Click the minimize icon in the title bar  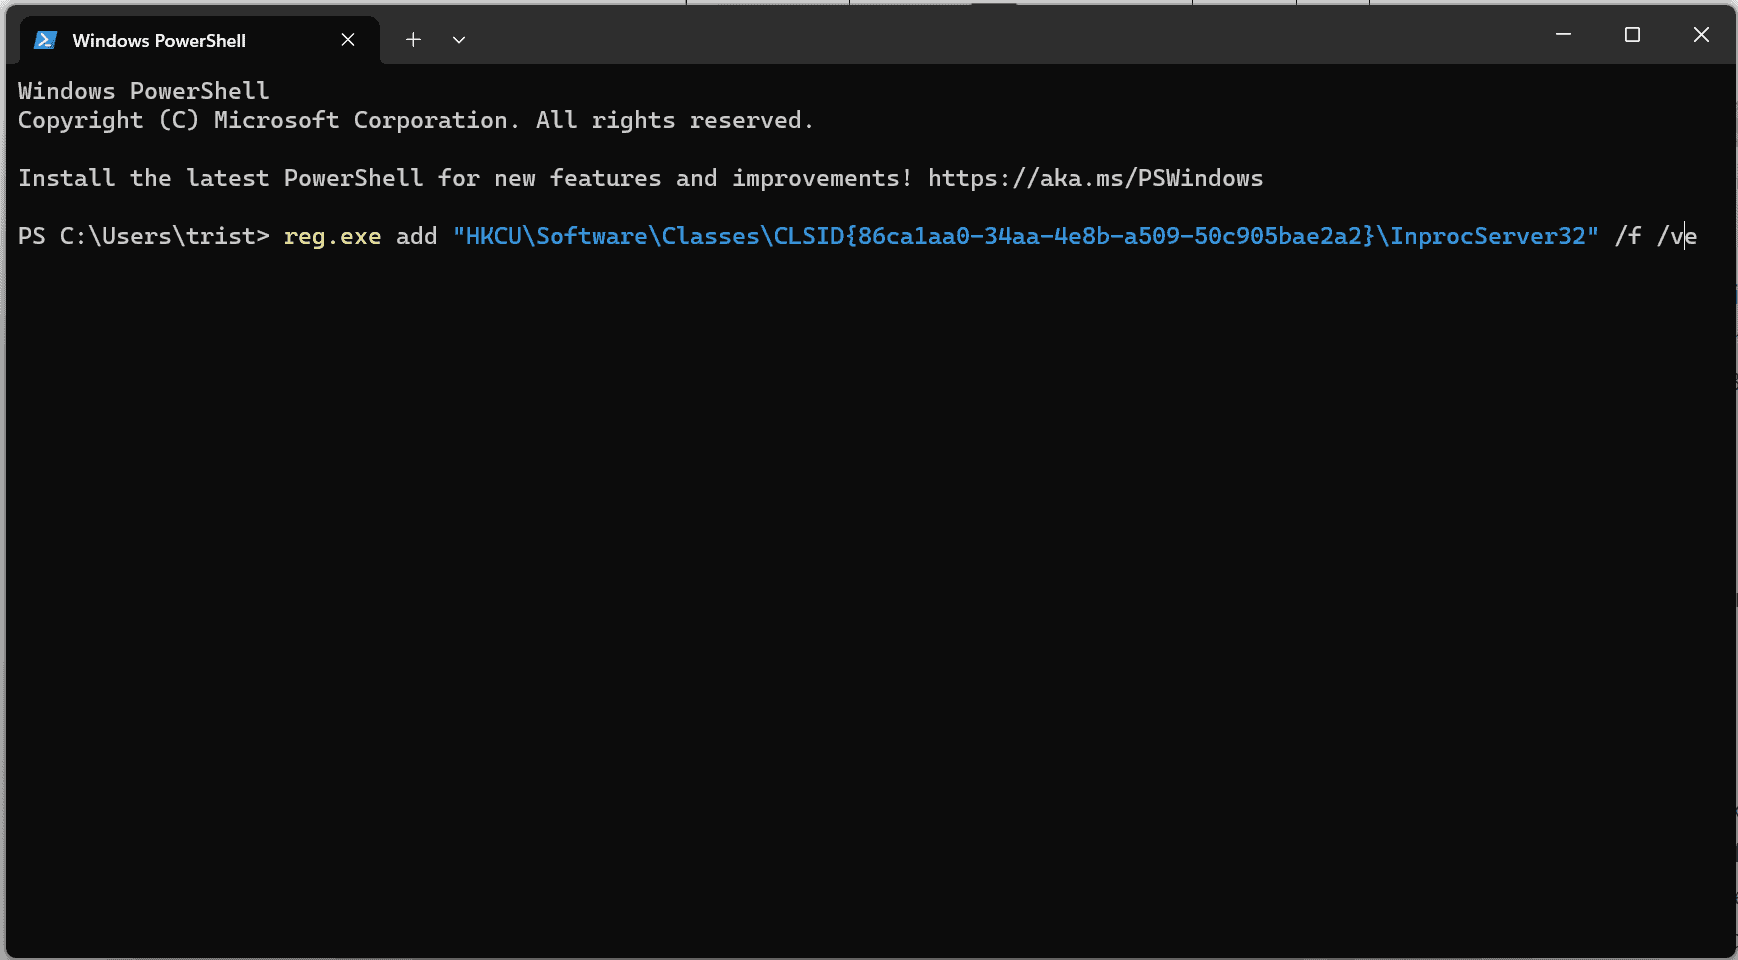[1563, 34]
